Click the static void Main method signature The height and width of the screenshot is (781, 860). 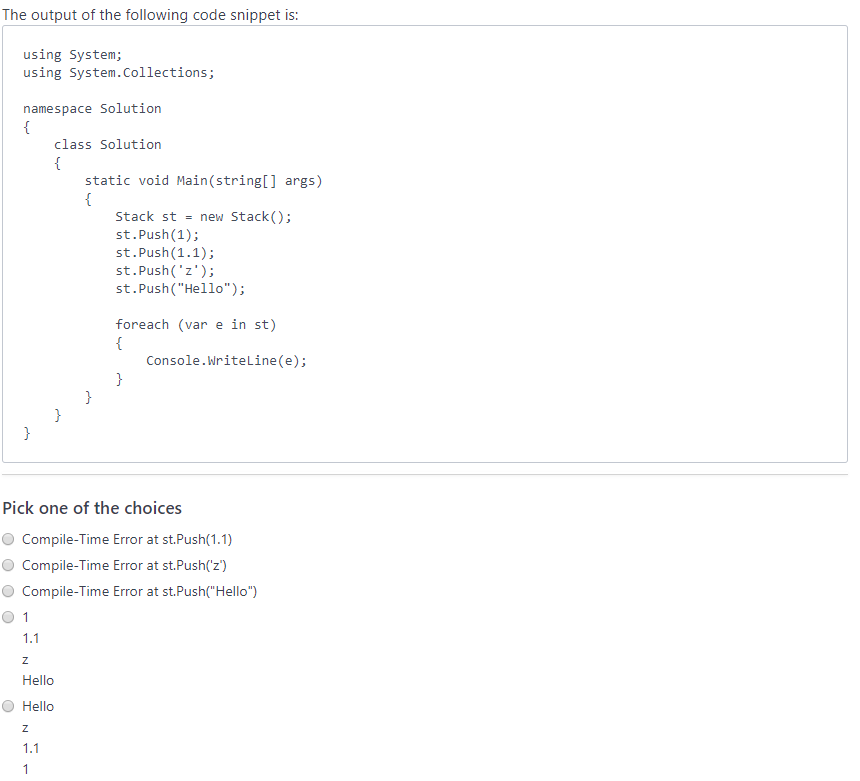(204, 180)
